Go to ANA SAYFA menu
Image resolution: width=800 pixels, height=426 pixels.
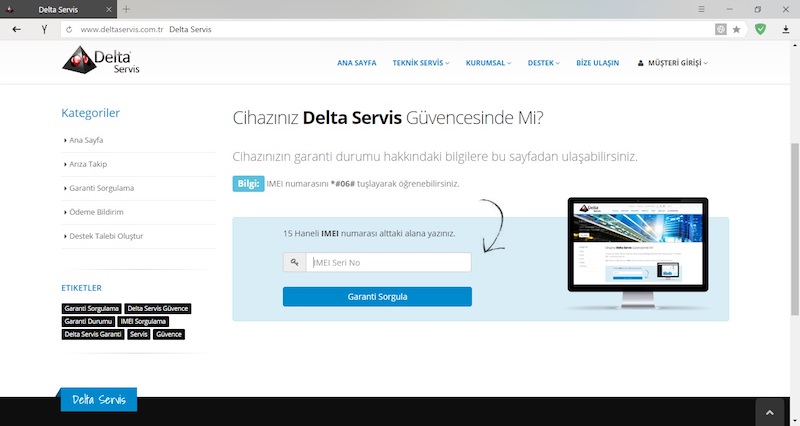point(357,63)
